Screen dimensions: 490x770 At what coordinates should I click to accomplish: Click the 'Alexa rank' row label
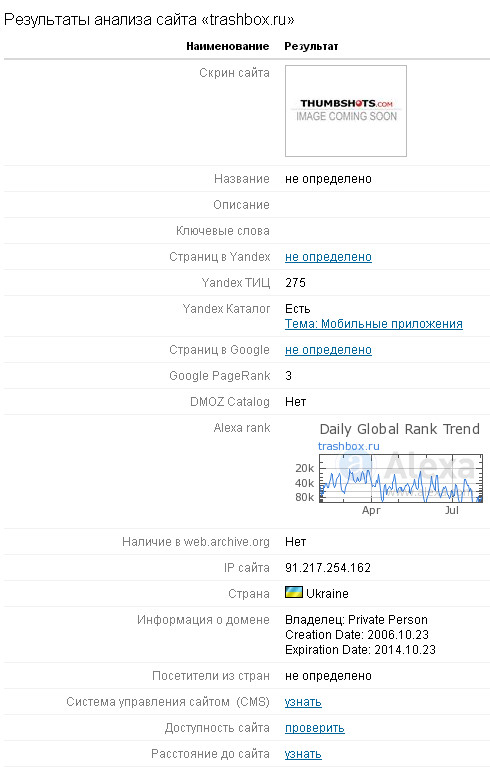coord(242,428)
